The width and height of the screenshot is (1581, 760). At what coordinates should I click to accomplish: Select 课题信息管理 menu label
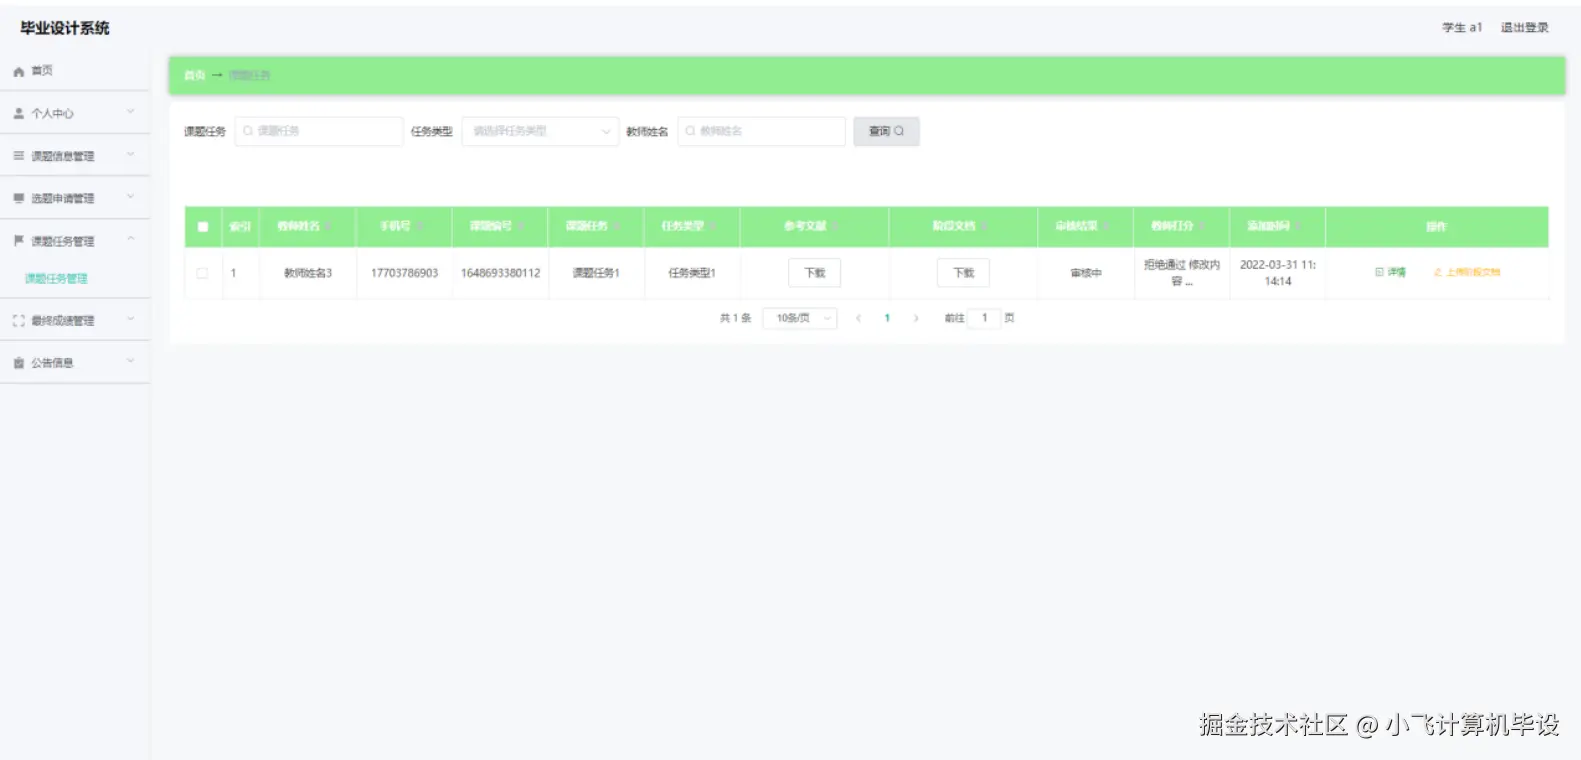63,156
